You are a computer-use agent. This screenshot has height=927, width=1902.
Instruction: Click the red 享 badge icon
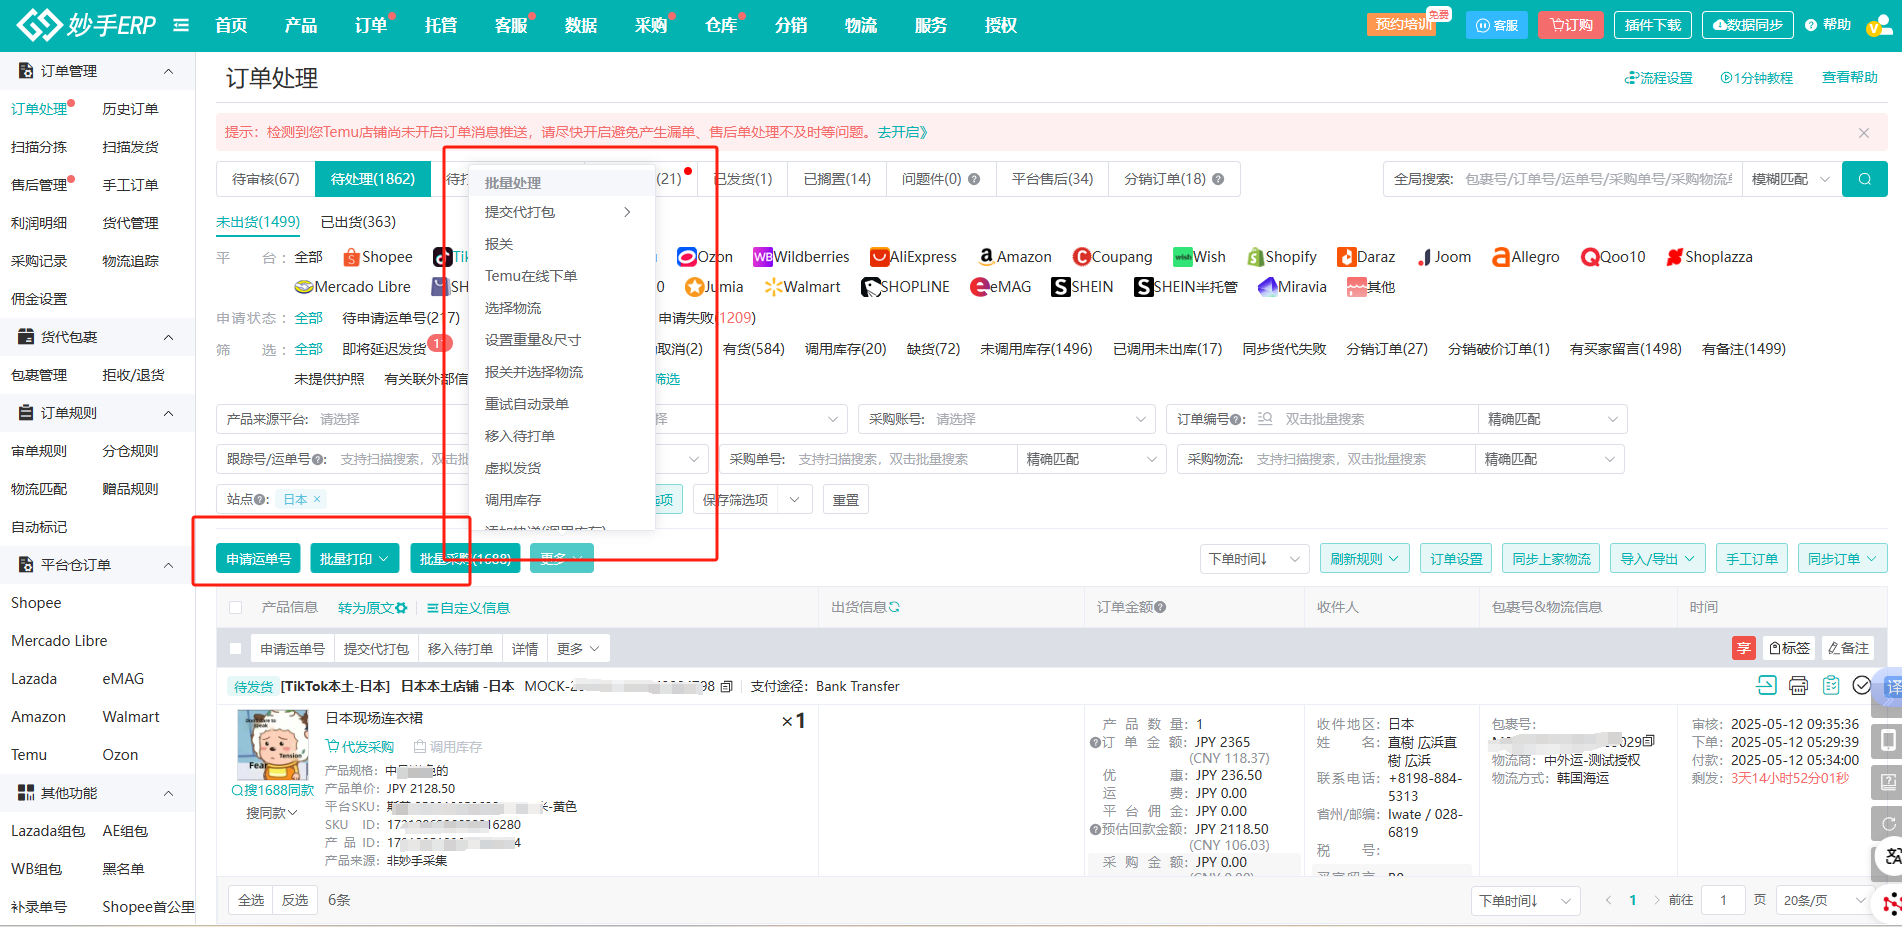(x=1743, y=648)
